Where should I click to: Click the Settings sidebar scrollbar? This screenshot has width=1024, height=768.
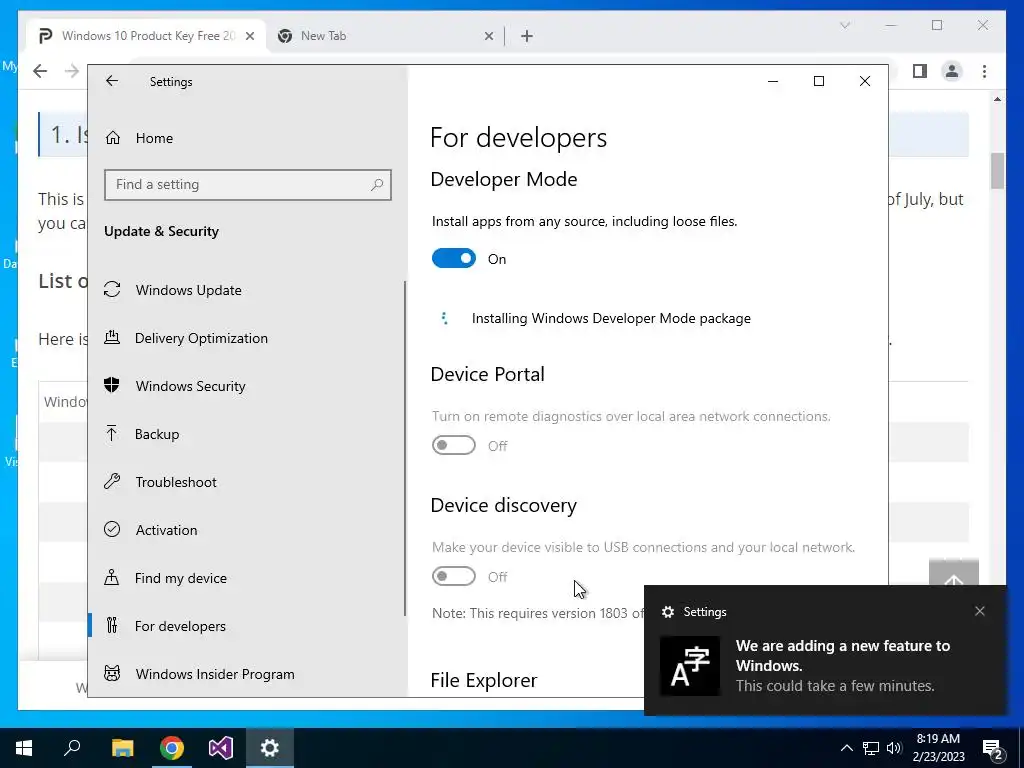point(405,449)
